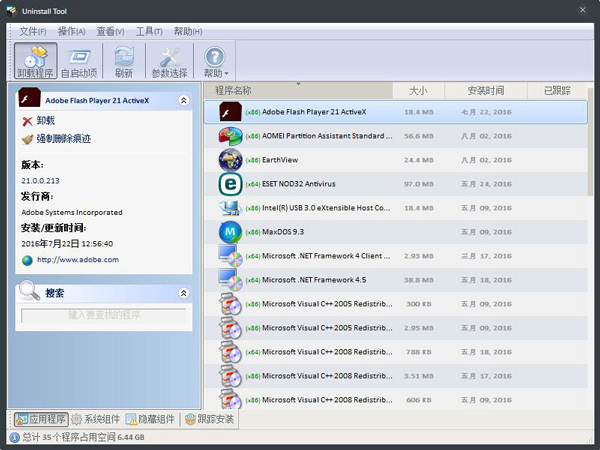
Task: Click the program search input field
Action: pos(104,315)
